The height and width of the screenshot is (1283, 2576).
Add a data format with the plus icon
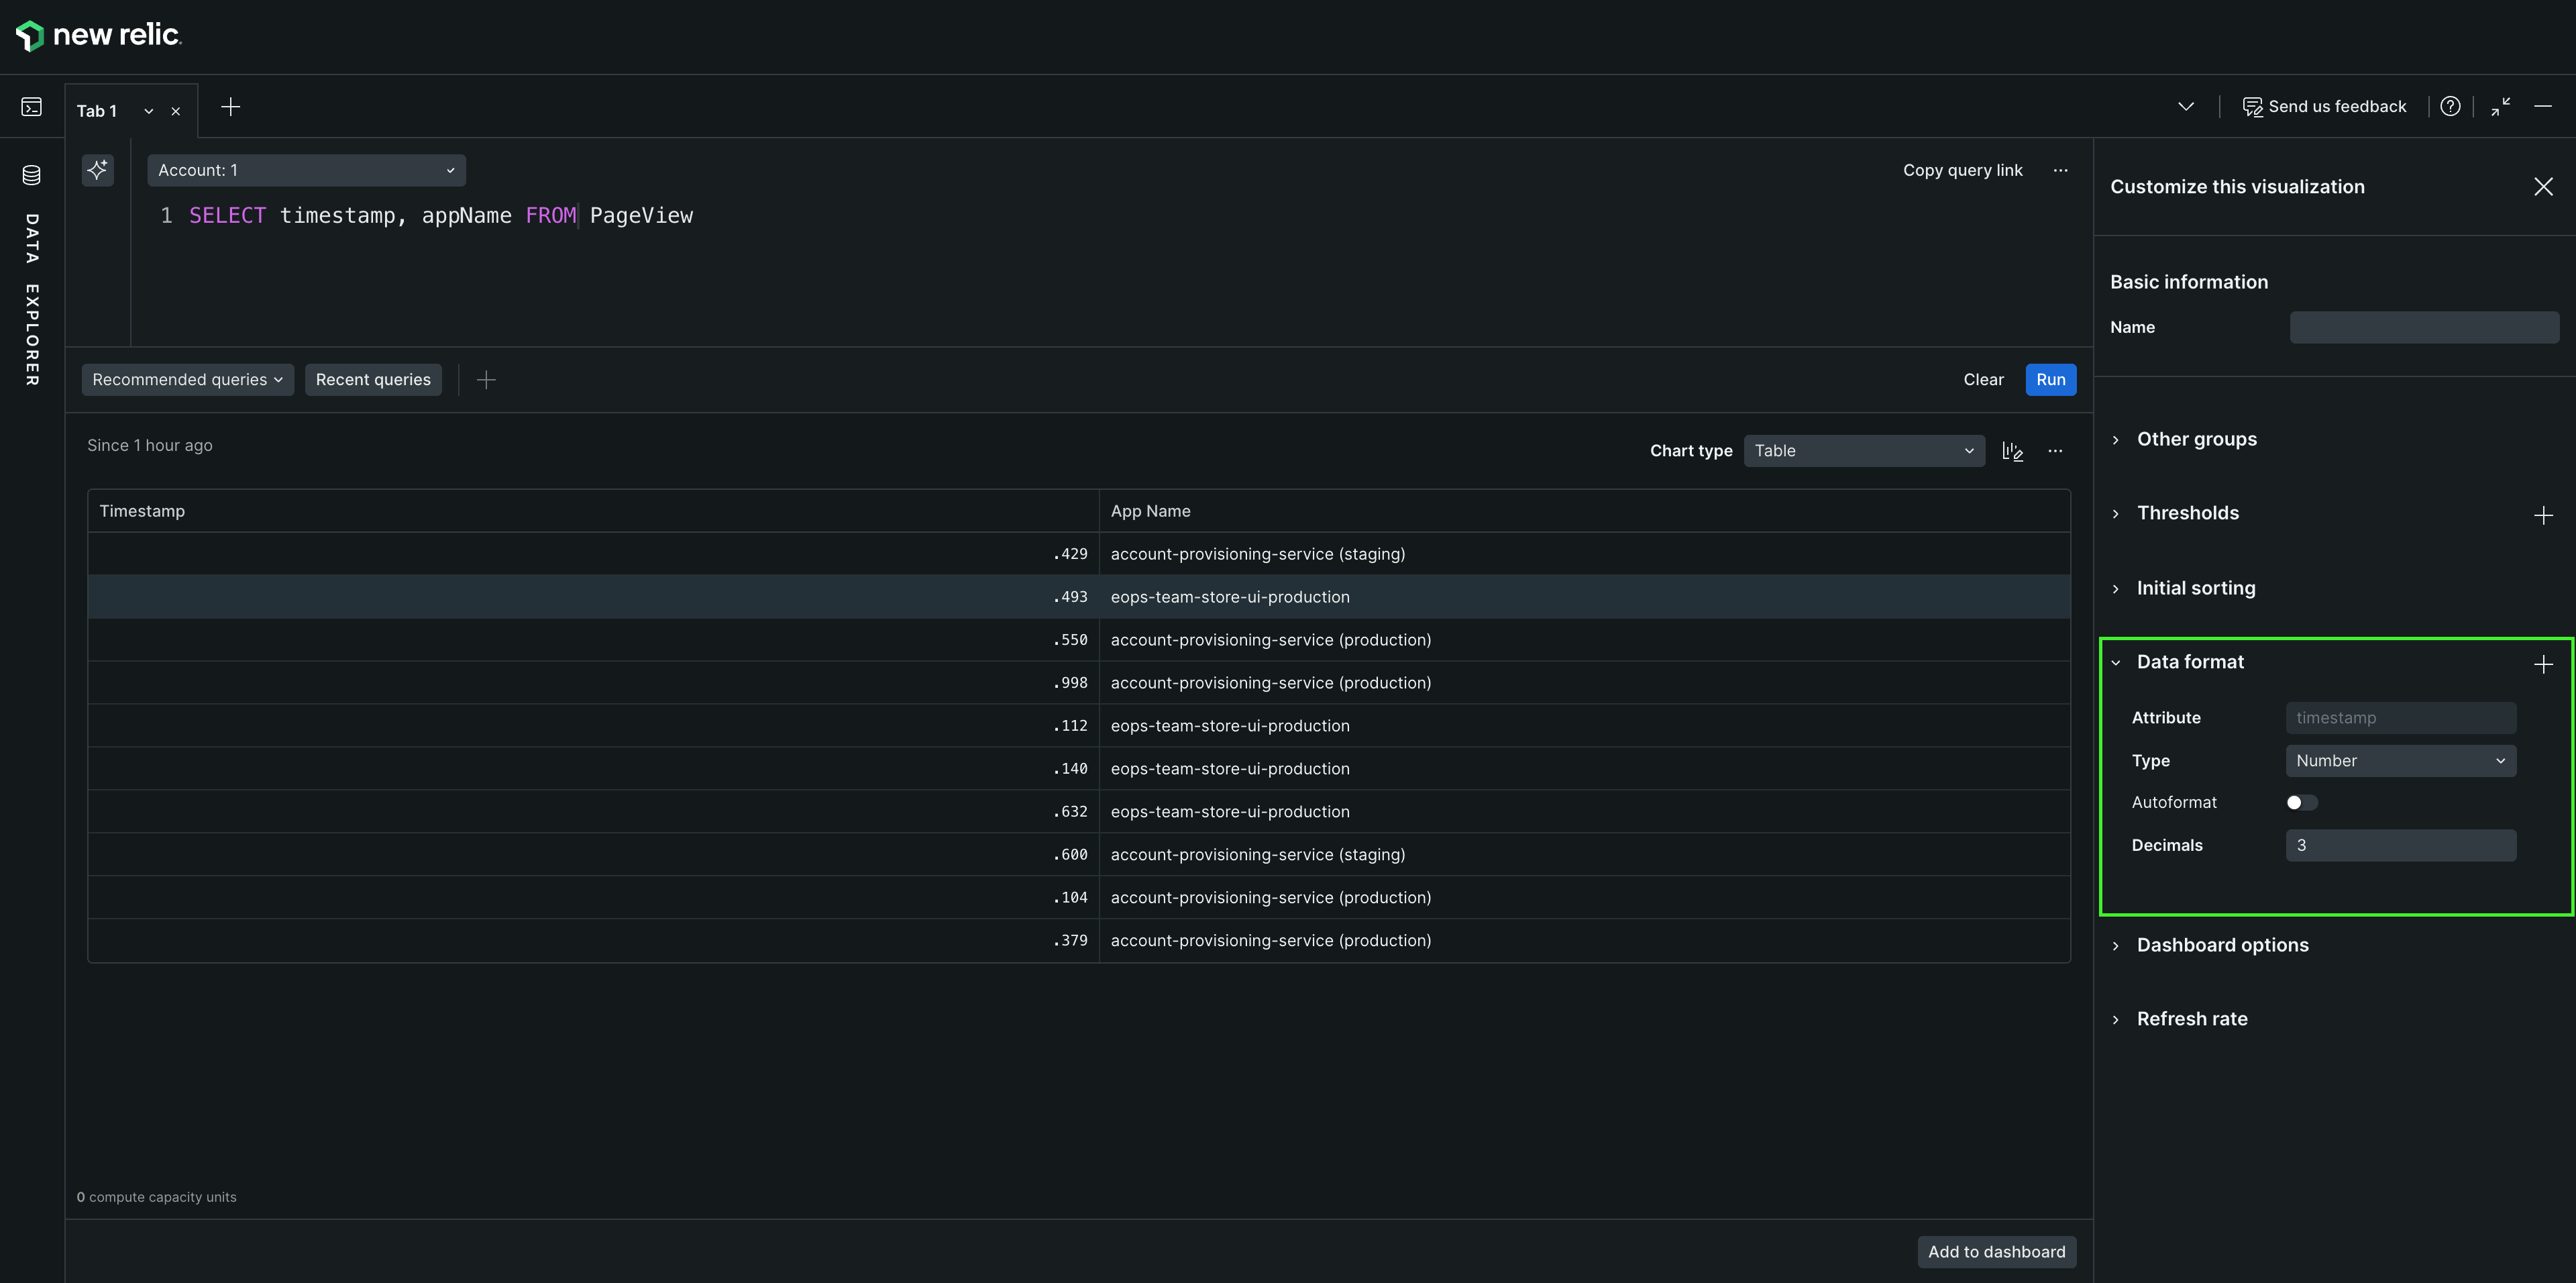pyautogui.click(x=2543, y=664)
